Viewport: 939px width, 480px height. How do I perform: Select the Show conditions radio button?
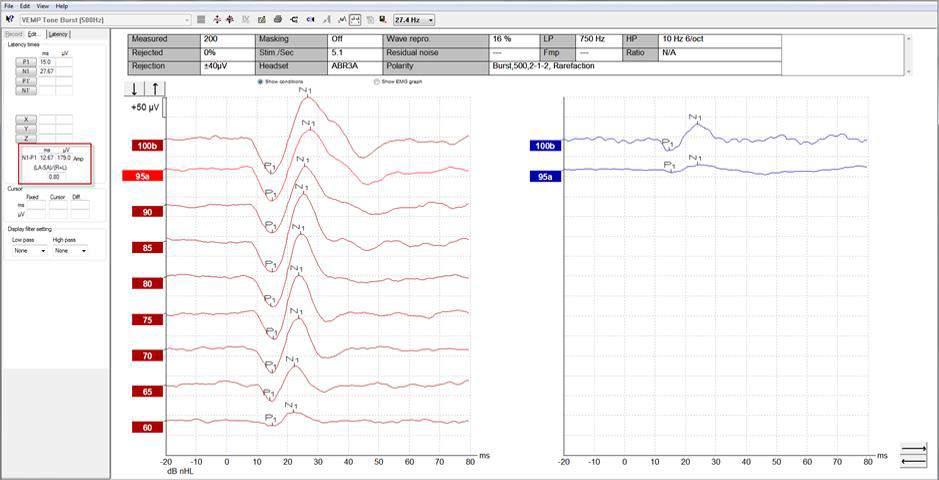(x=261, y=81)
